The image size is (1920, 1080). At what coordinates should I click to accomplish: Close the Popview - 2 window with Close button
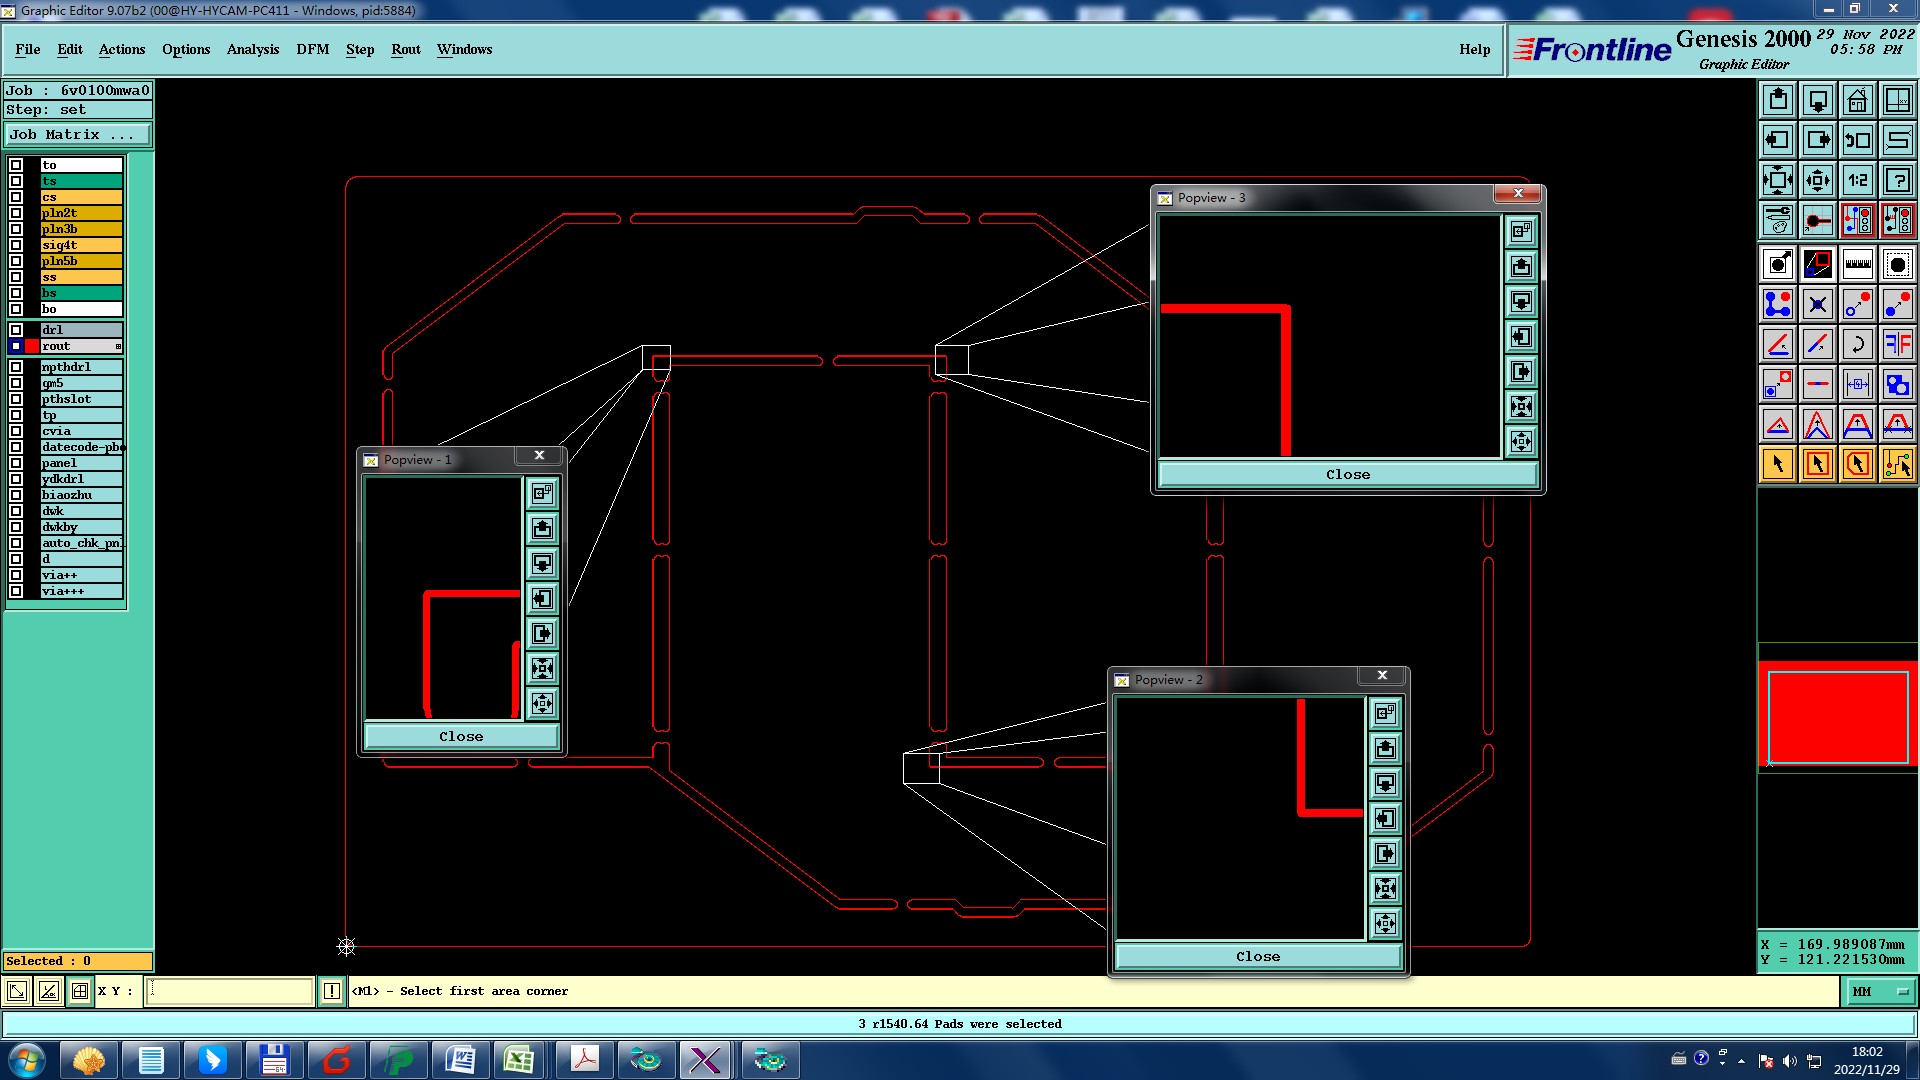(x=1258, y=956)
